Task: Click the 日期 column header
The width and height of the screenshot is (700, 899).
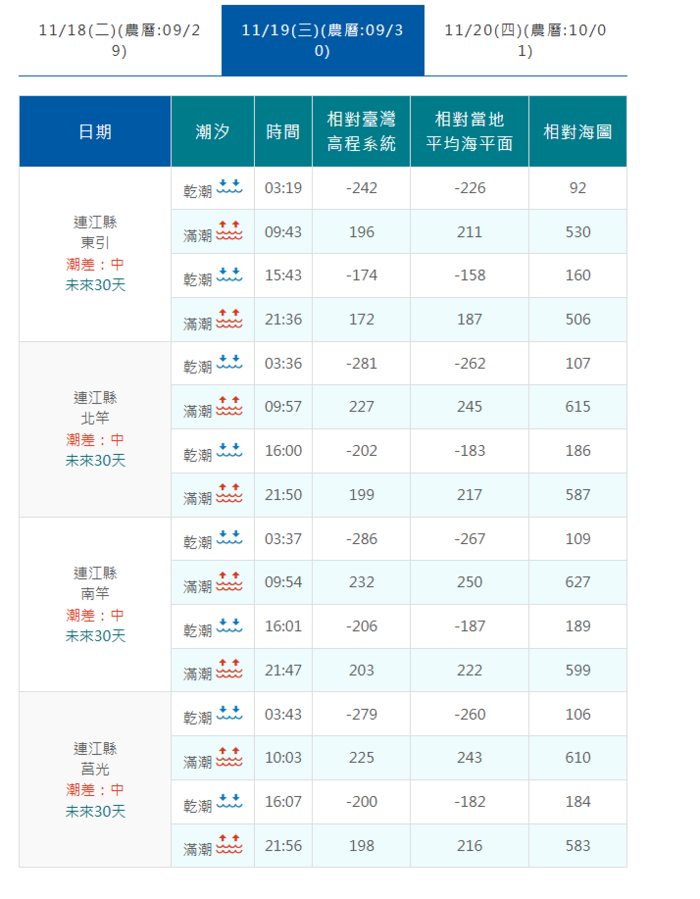Action: pos(95,132)
